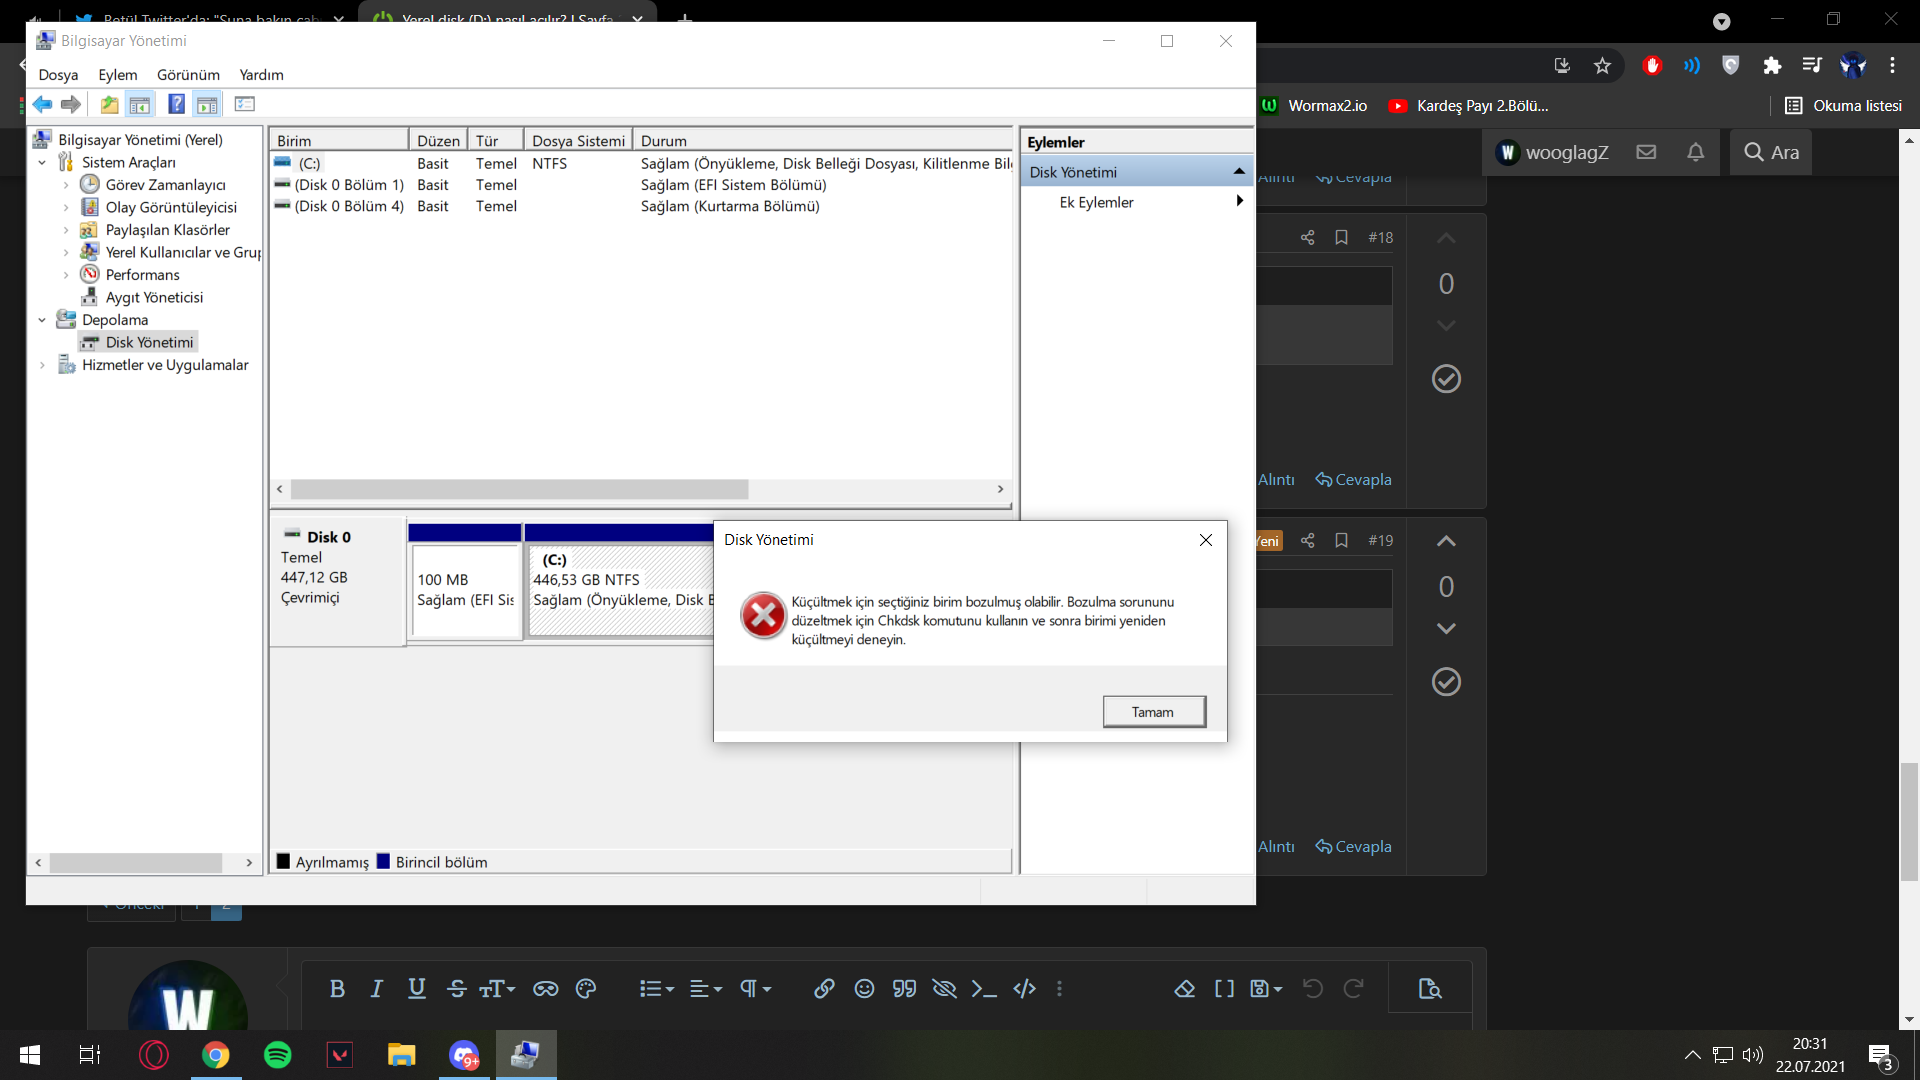
Task: Open Spotify from the taskbar
Action: [x=278, y=1055]
